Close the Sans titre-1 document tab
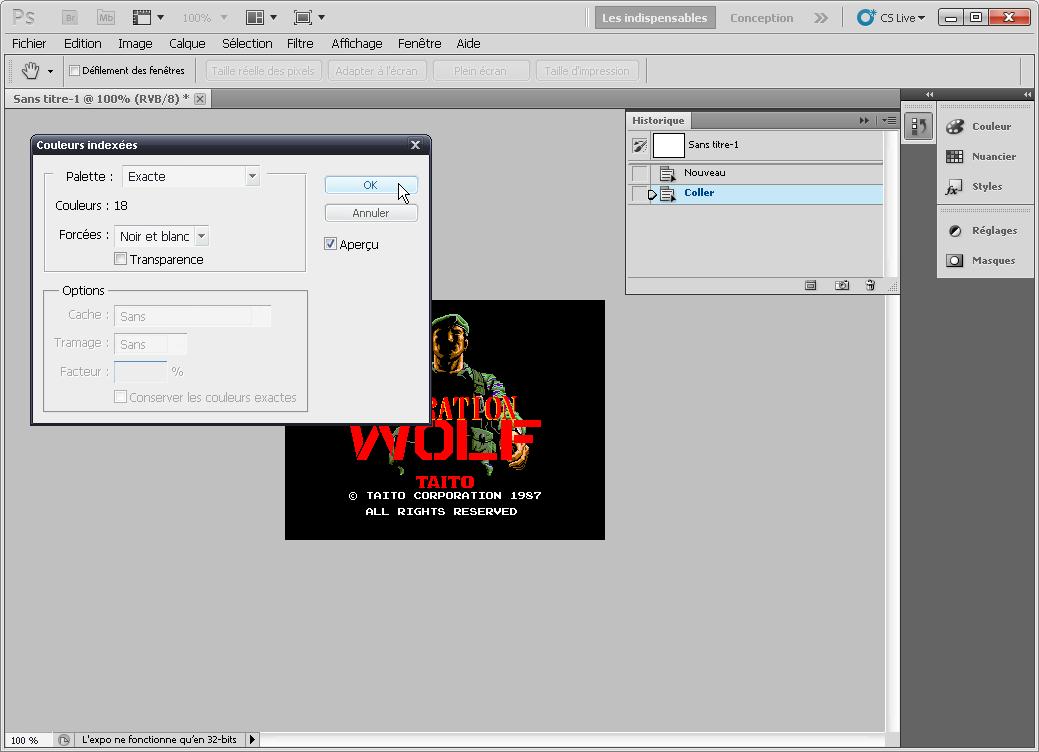 point(199,99)
